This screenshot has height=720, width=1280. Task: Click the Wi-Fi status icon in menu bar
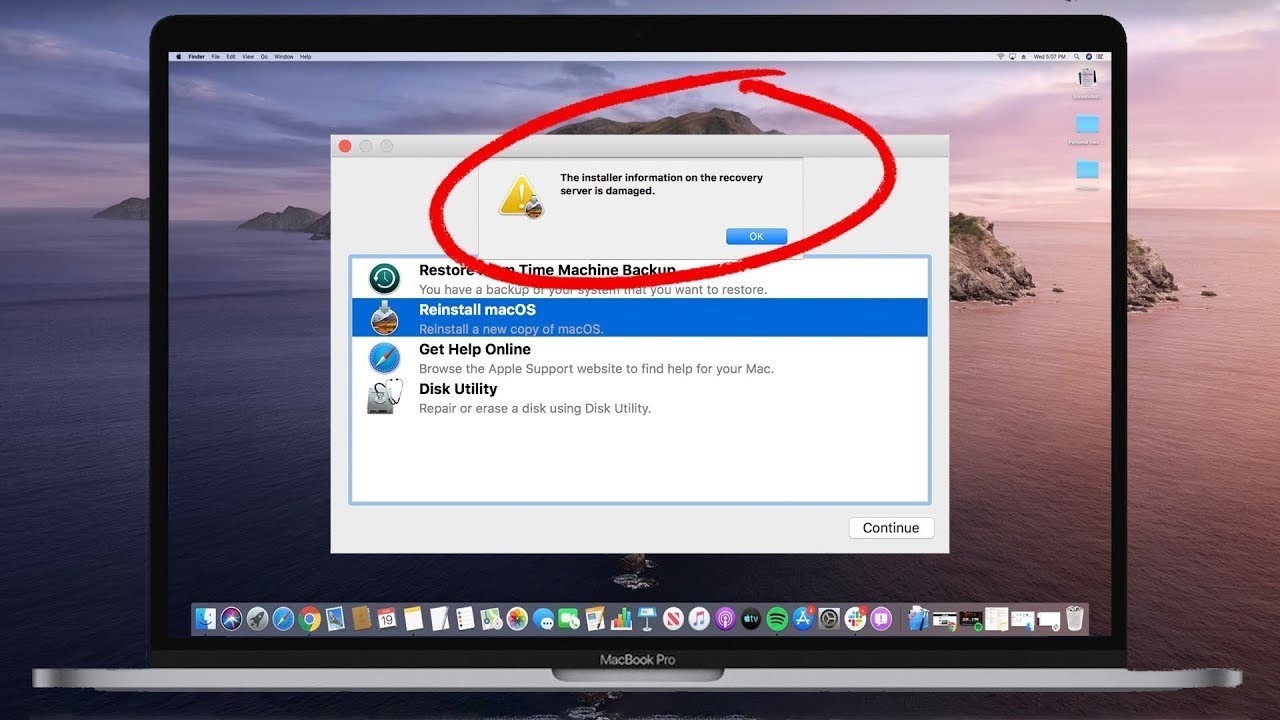(1001, 57)
